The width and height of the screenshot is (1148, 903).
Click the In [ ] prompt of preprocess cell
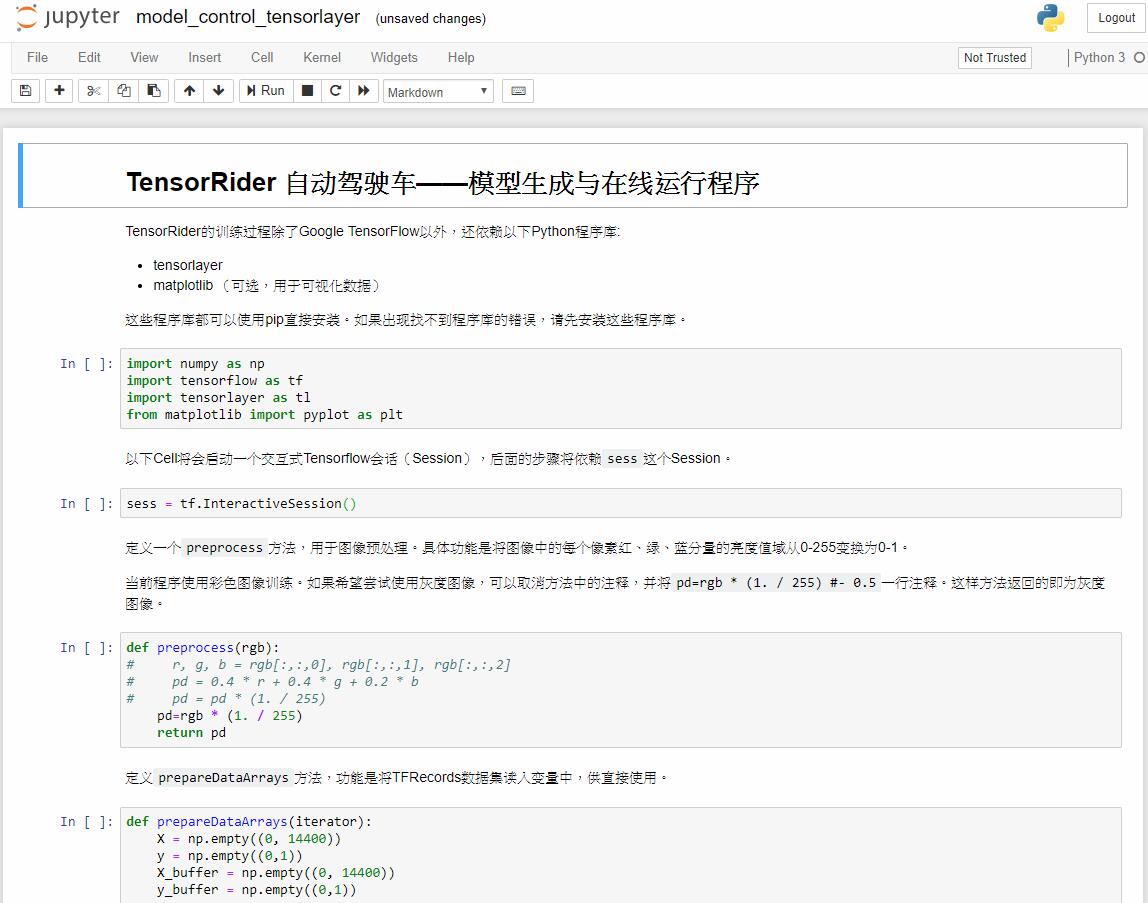[x=86, y=647]
